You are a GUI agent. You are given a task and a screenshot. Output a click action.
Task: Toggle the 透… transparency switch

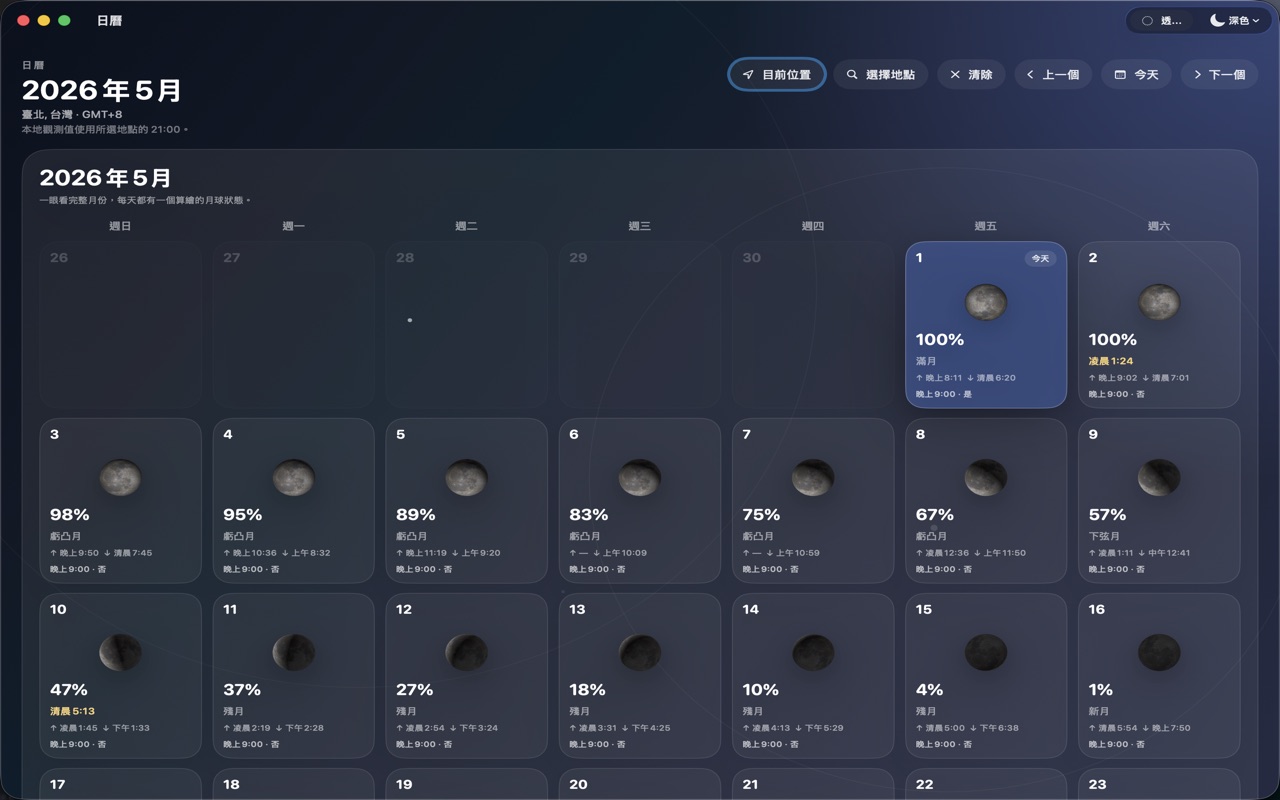(x=1162, y=21)
